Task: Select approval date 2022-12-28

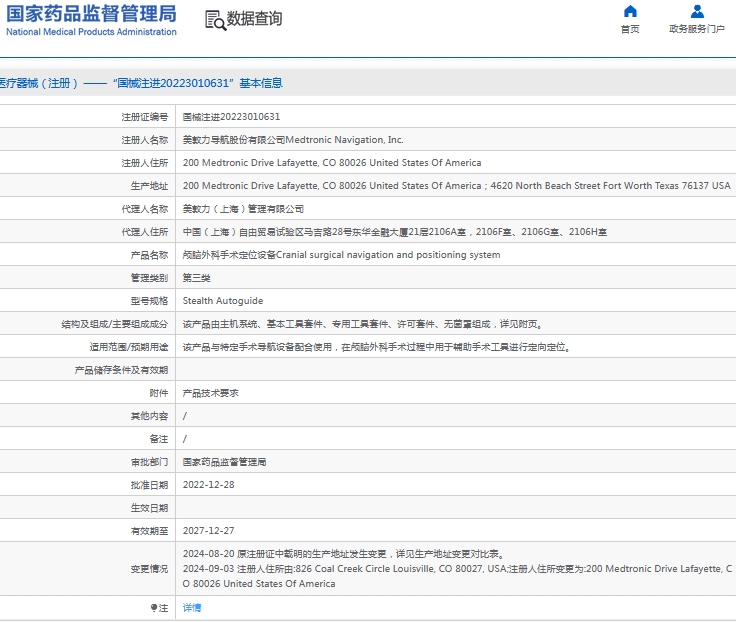Action: click(x=208, y=484)
